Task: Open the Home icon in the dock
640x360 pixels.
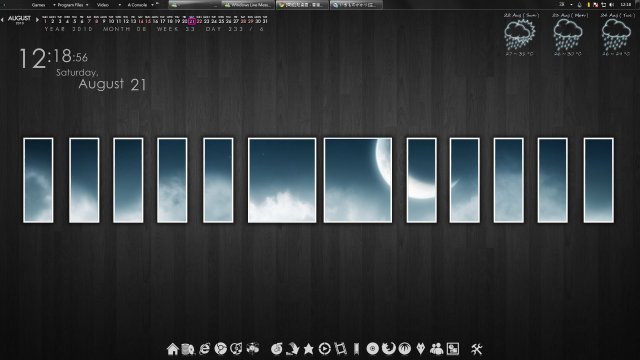Action: (173, 349)
